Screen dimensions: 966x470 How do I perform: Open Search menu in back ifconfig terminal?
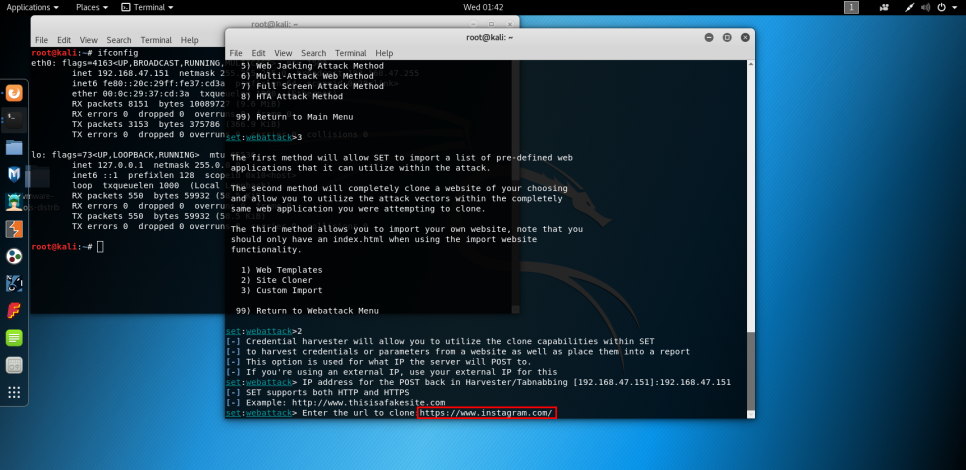pyautogui.click(x=119, y=40)
